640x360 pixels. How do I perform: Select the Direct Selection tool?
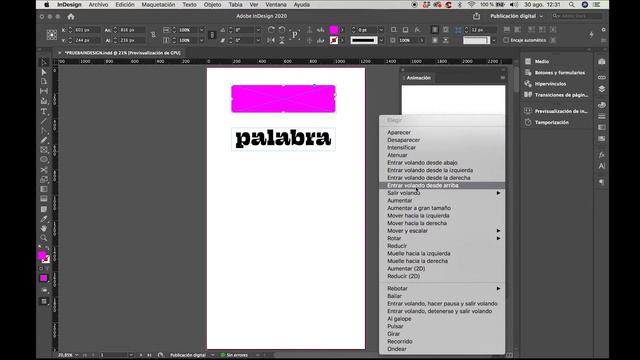point(44,72)
